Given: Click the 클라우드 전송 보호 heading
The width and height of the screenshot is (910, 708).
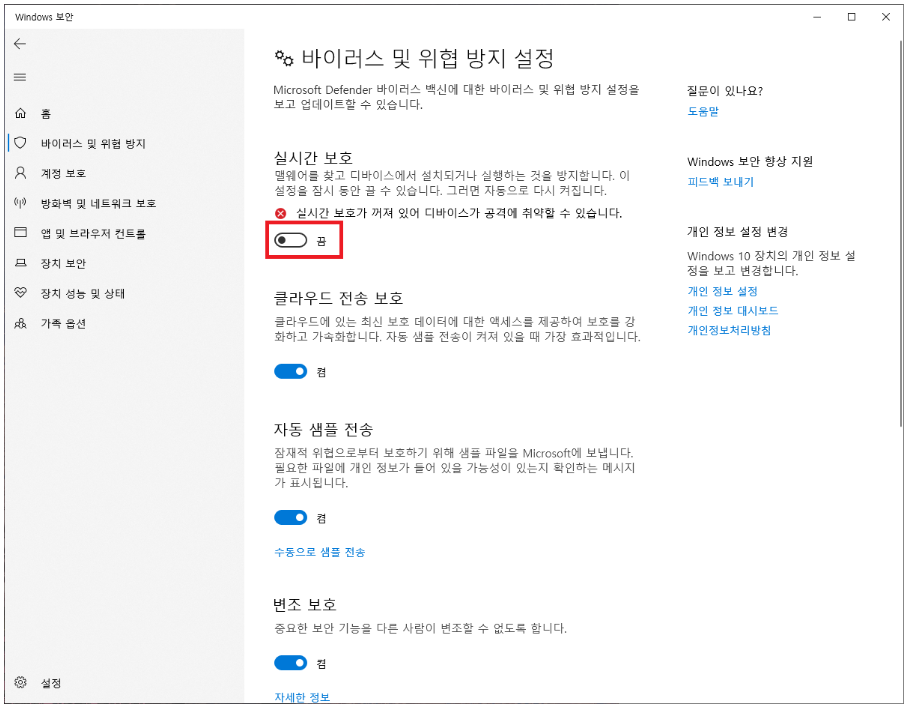Looking at the screenshot, I should point(338,298).
